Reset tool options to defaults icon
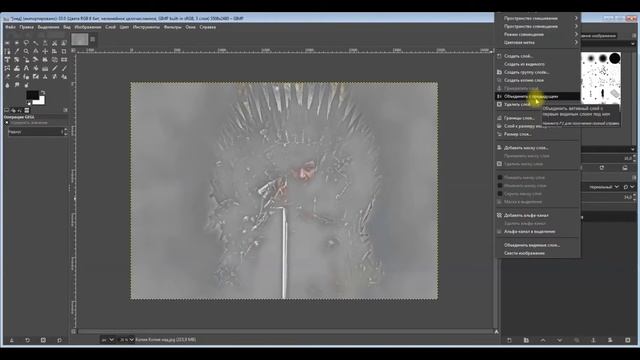This screenshot has width=640, height=360. coord(60,340)
